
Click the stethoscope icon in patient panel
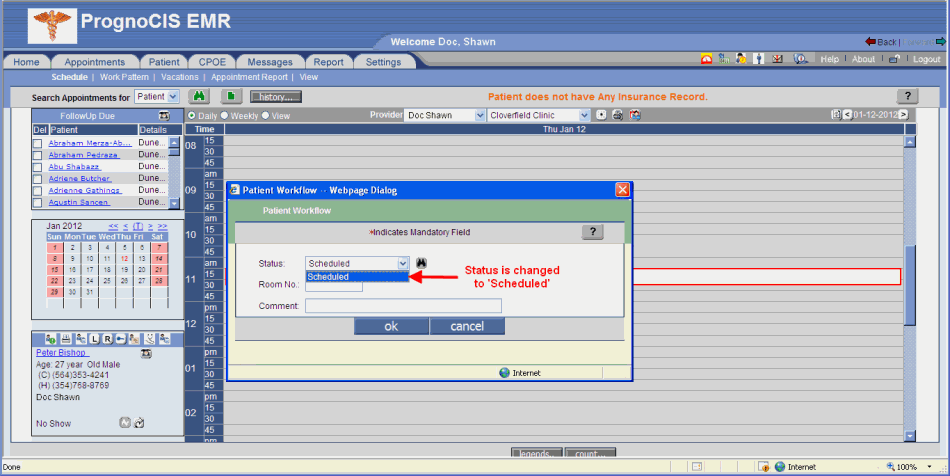(149, 339)
